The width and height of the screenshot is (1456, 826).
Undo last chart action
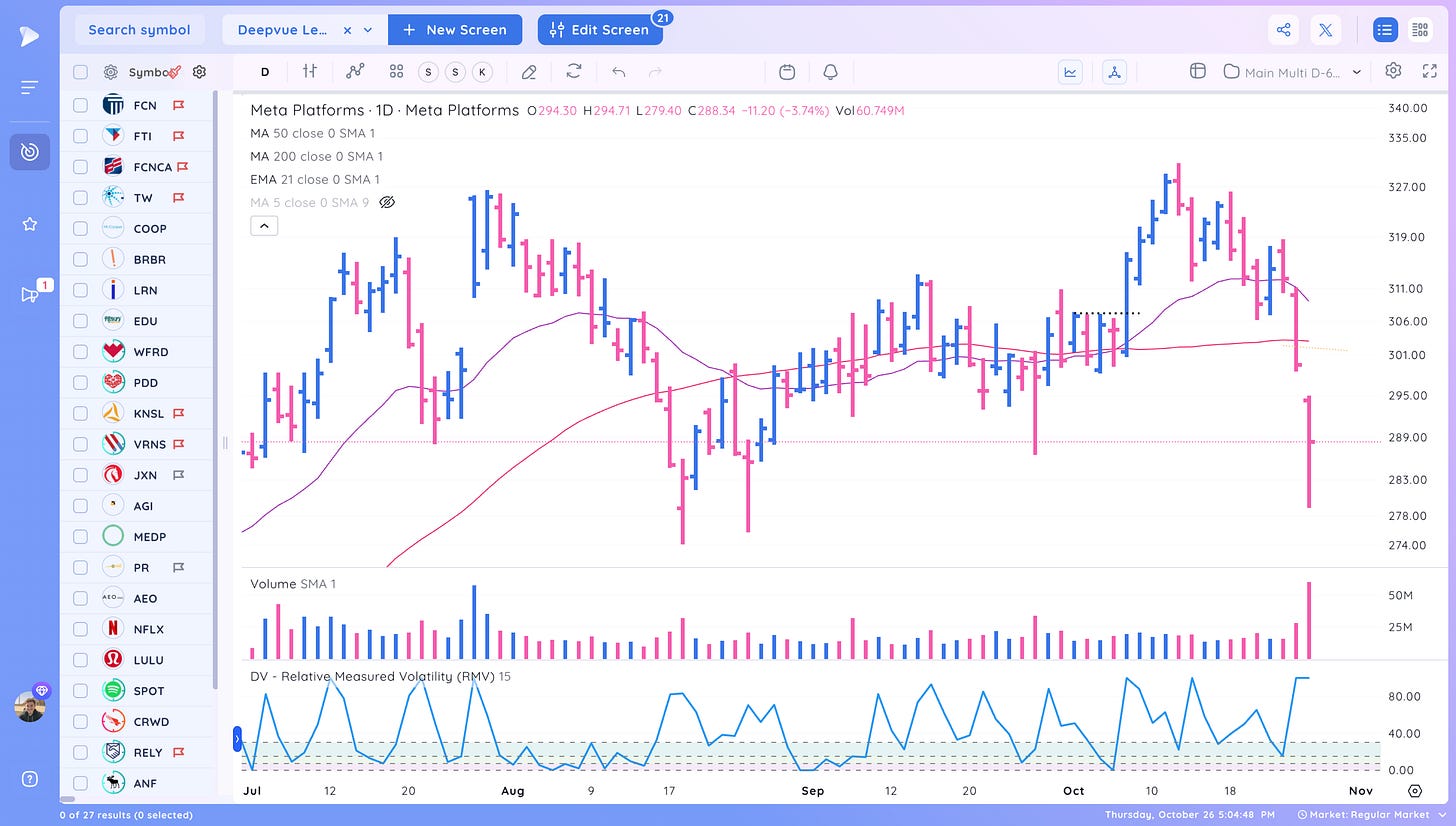pos(618,71)
